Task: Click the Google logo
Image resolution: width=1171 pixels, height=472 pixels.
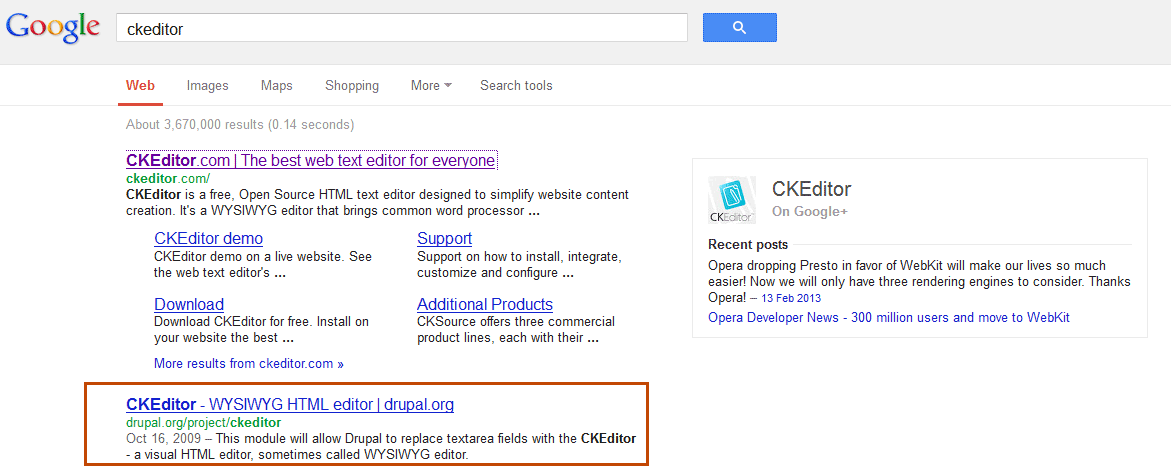Action: click(x=52, y=28)
